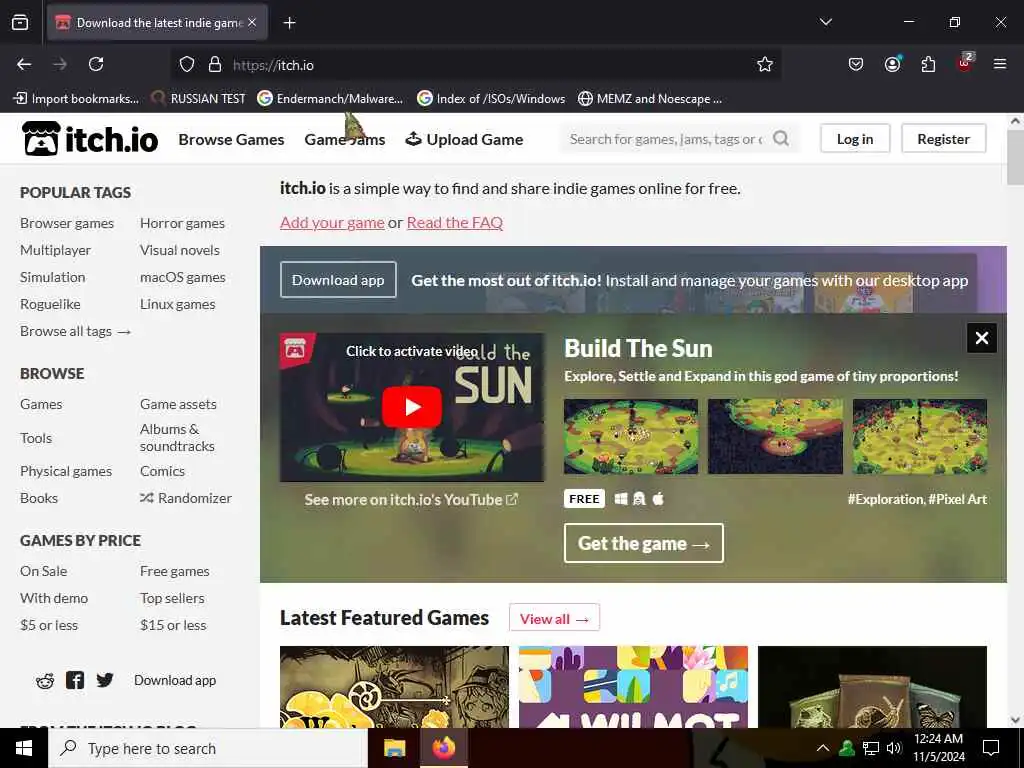This screenshot has height=768, width=1024.
Task: Open the Top sellers link
Action: 172,598
